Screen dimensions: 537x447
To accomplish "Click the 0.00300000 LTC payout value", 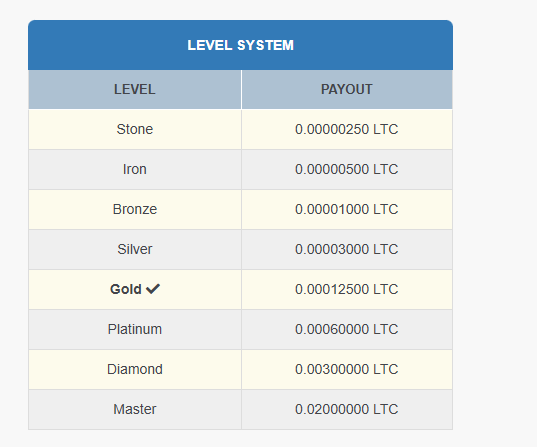I will pos(347,369).
